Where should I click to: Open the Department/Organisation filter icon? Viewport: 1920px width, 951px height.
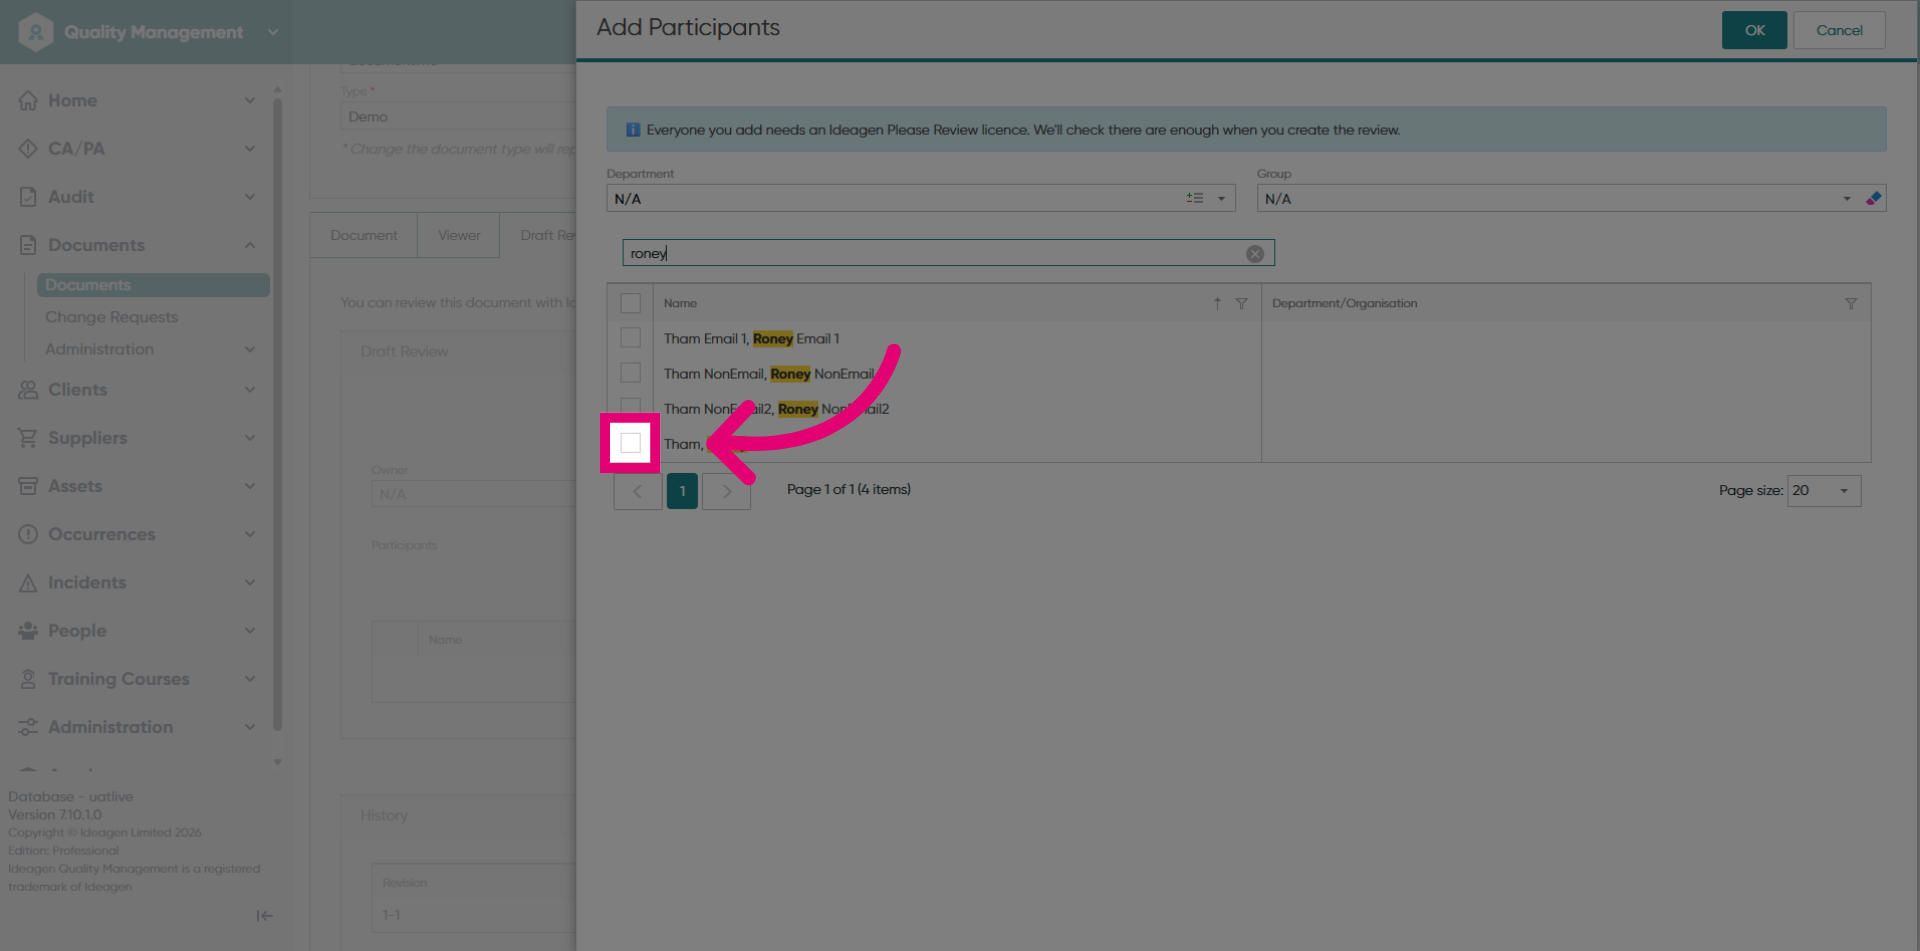(1850, 304)
